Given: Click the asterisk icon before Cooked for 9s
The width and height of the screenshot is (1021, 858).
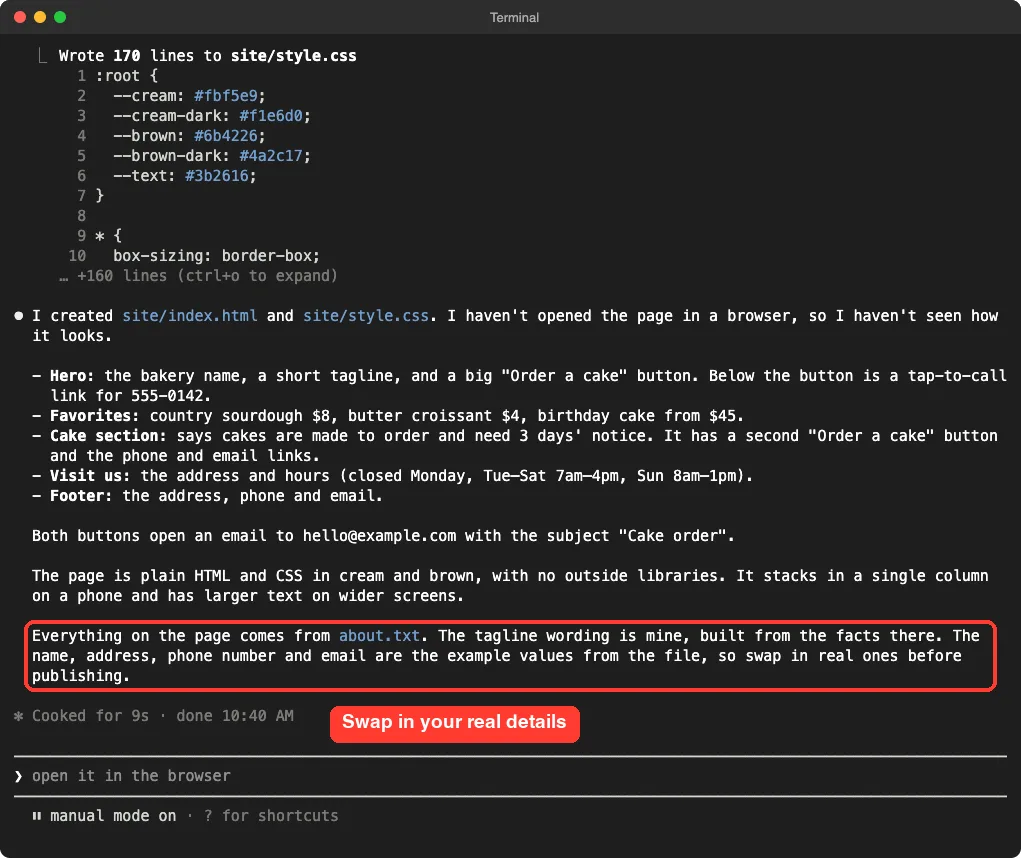Looking at the screenshot, I should tap(18, 716).
